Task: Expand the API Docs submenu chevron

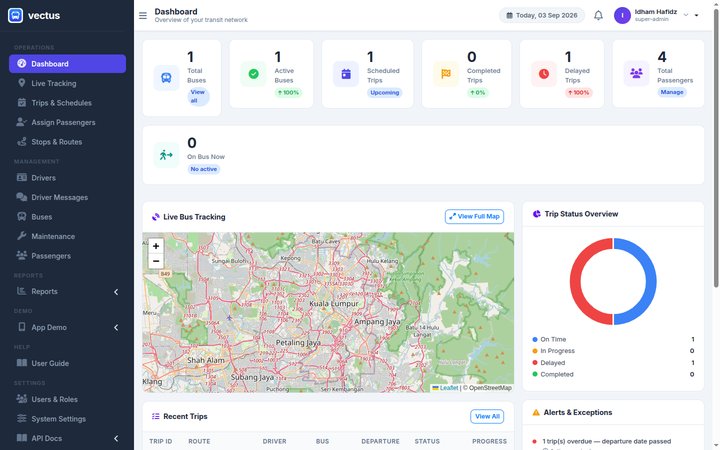Action: [x=116, y=439]
